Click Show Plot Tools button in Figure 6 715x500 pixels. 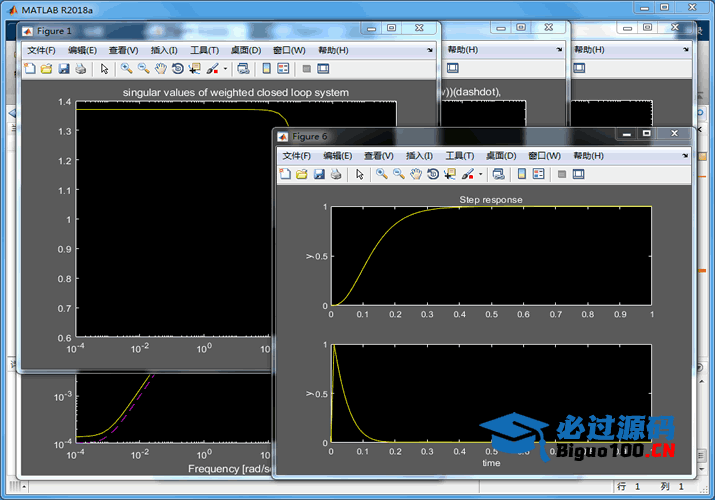click(579, 174)
